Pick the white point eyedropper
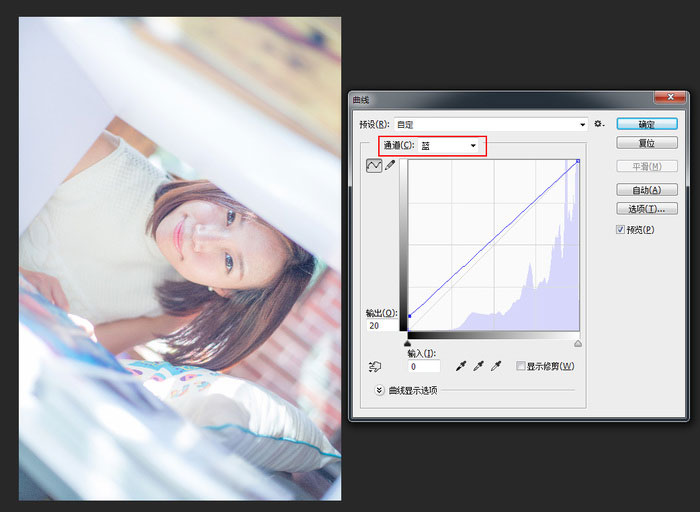The height and width of the screenshot is (512, 700). pos(496,366)
